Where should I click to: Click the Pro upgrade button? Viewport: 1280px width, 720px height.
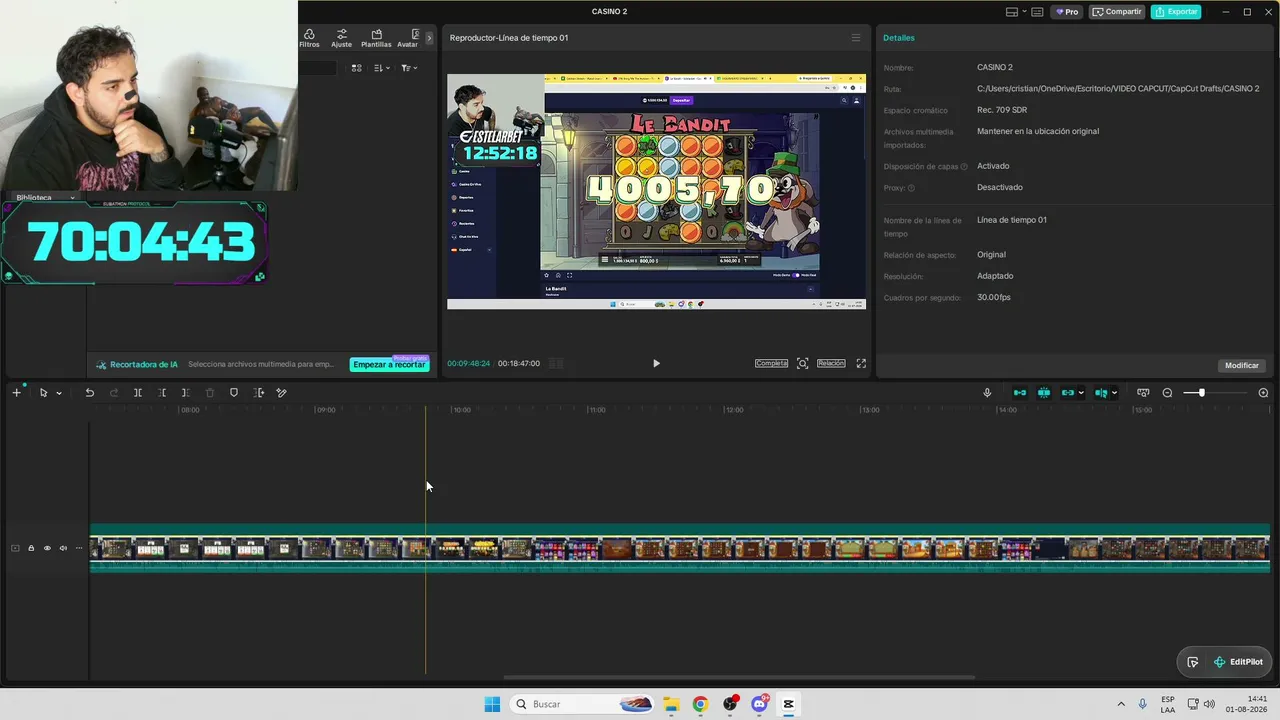point(1066,12)
